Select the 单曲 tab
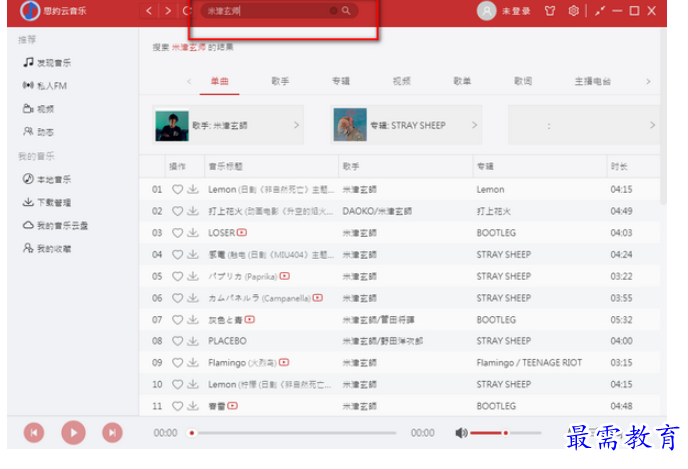The height and width of the screenshot is (469, 688). coord(219,81)
